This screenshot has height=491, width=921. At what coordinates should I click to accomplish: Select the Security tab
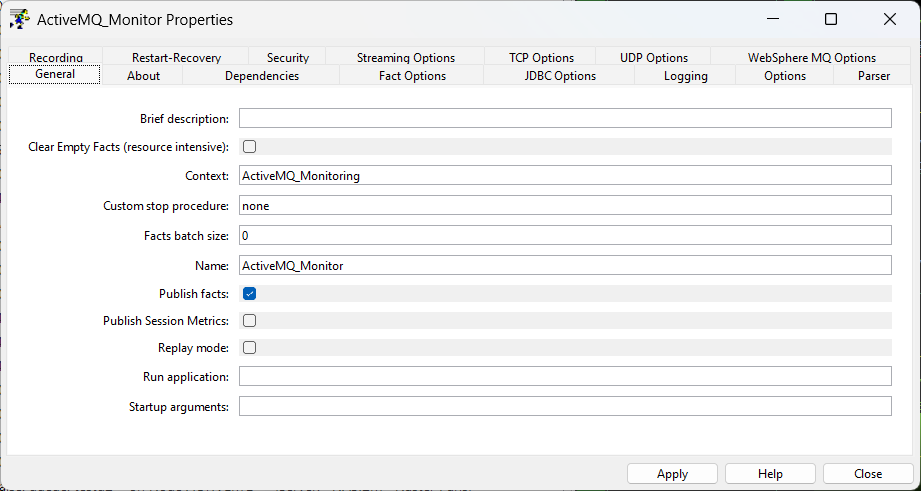288,57
